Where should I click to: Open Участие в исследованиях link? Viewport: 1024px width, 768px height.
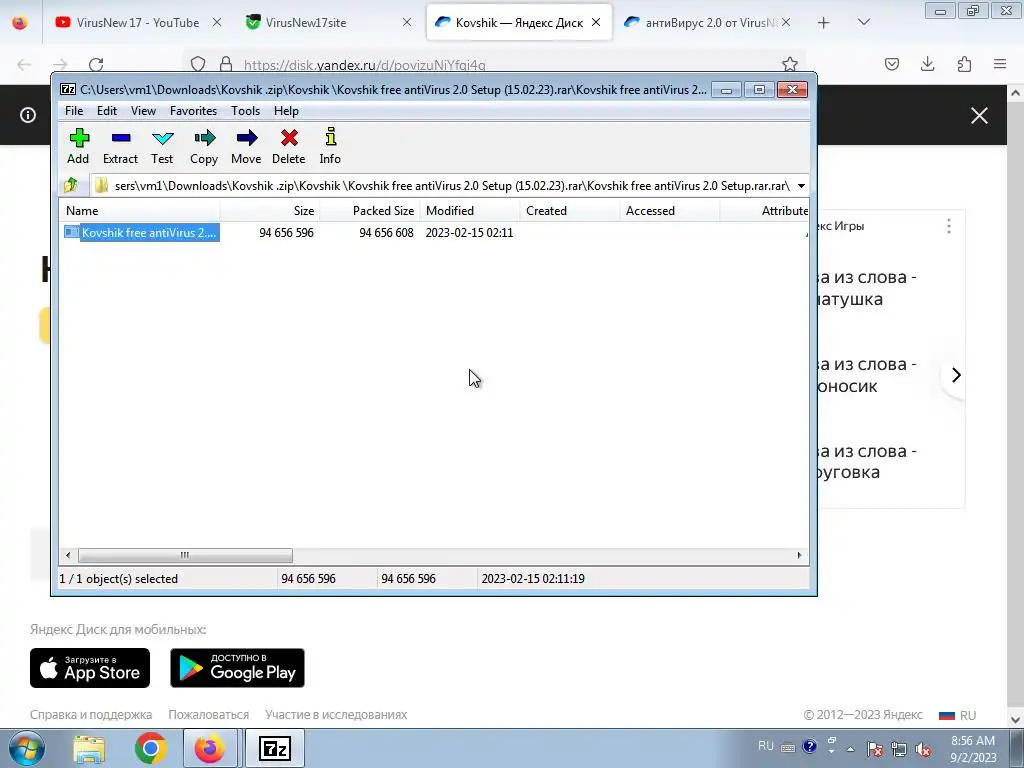pos(336,715)
